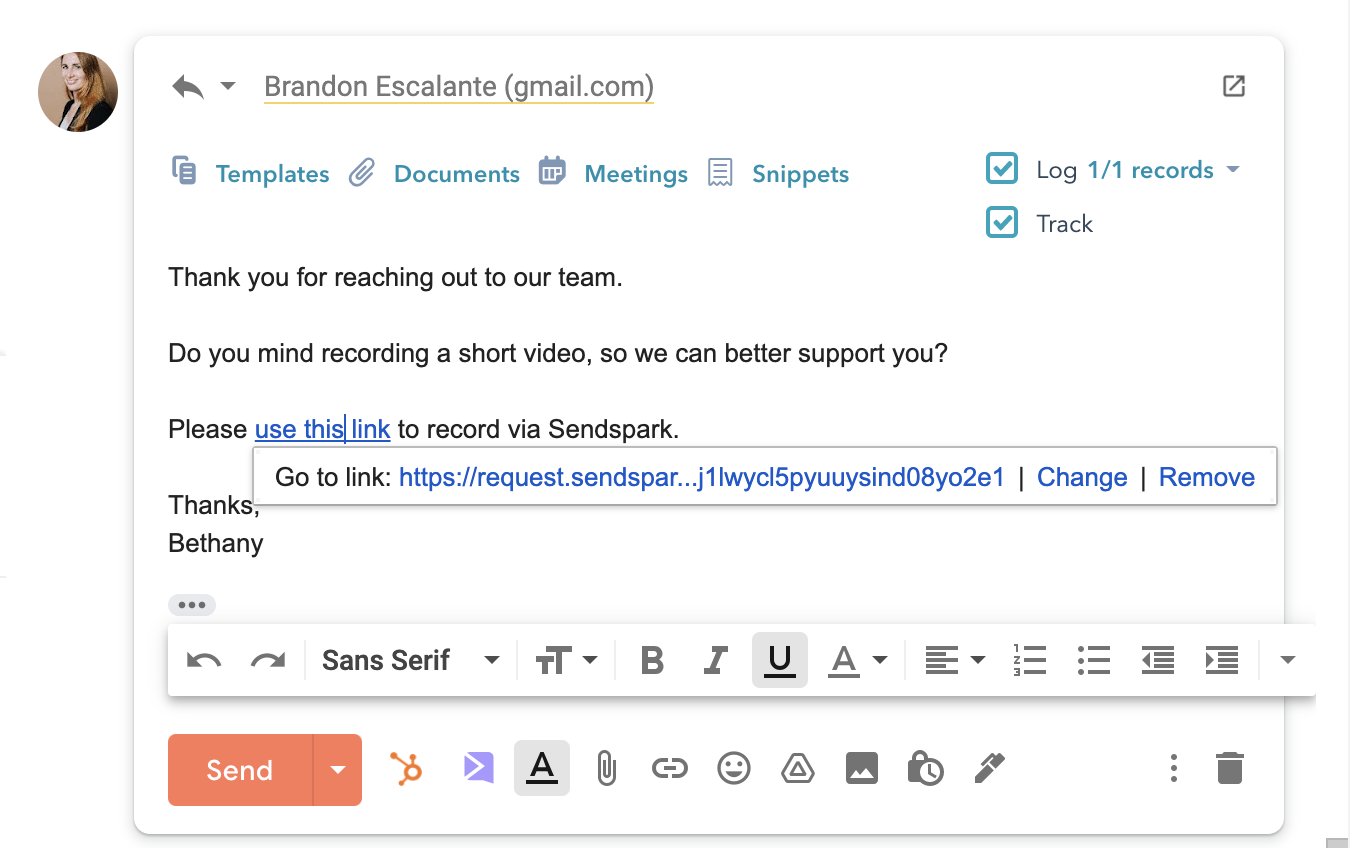This screenshot has width=1352, height=848.
Task: Expand more formatting options arrow
Action: (x=1288, y=660)
